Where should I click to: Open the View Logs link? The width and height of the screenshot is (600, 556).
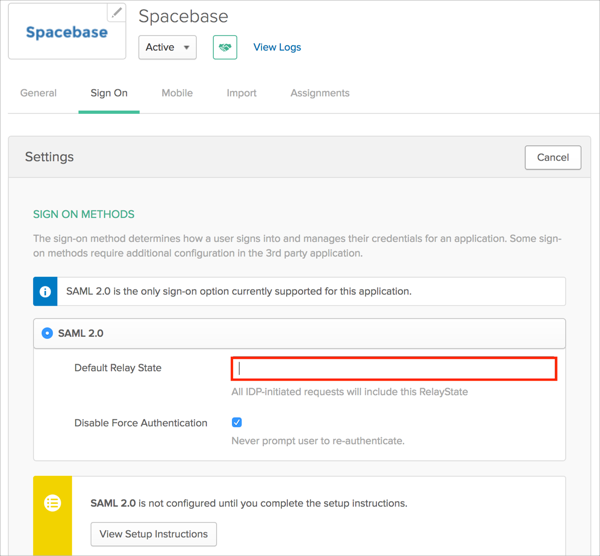[x=277, y=47]
